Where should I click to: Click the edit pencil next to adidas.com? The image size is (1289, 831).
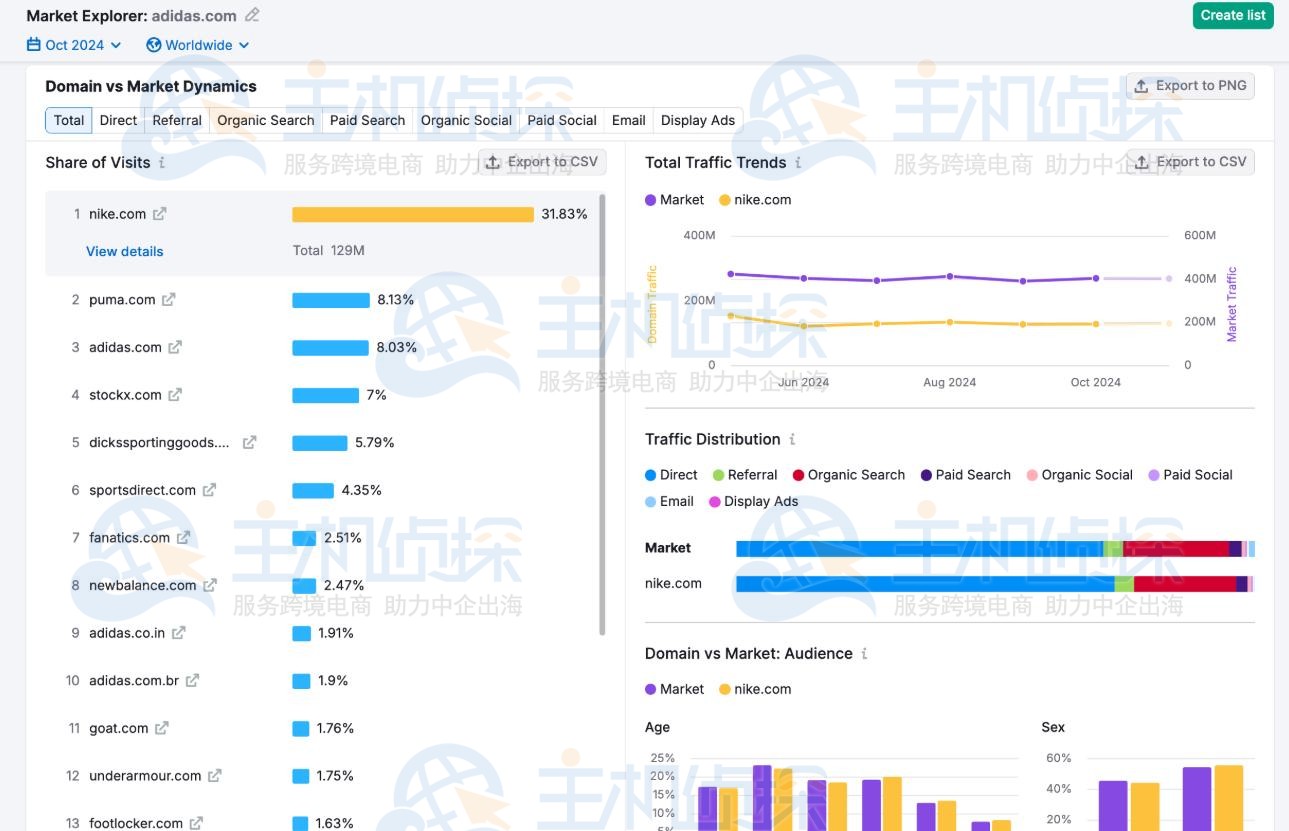253,15
